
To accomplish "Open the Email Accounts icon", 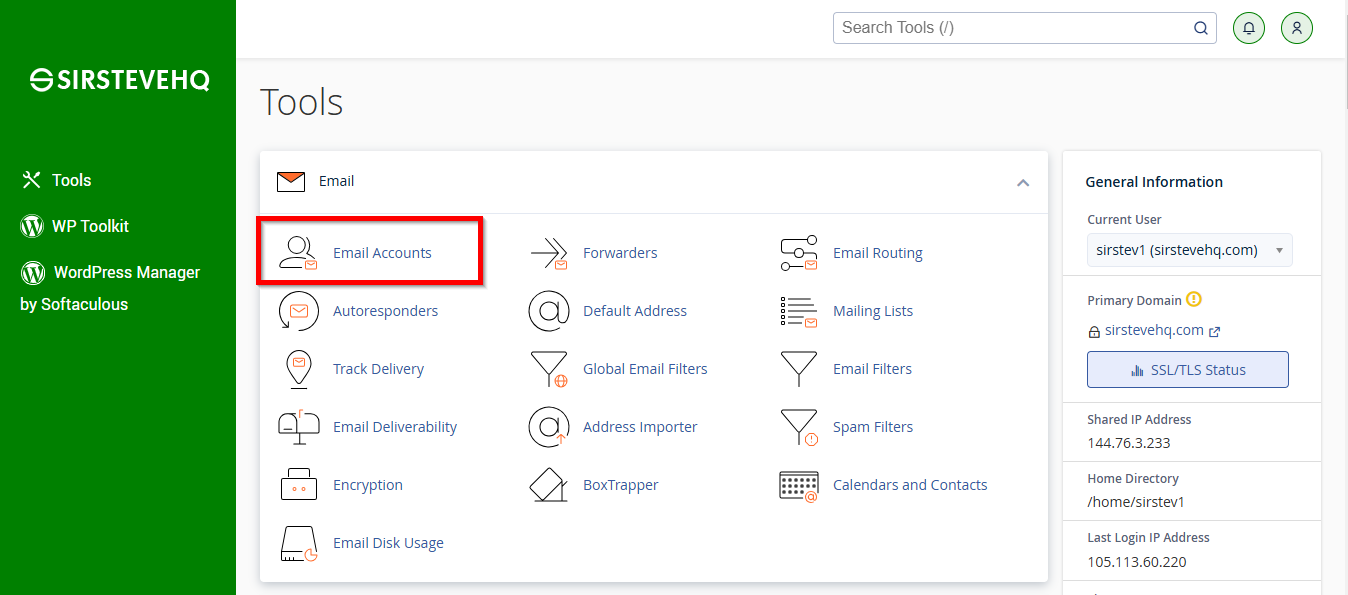I will (298, 253).
